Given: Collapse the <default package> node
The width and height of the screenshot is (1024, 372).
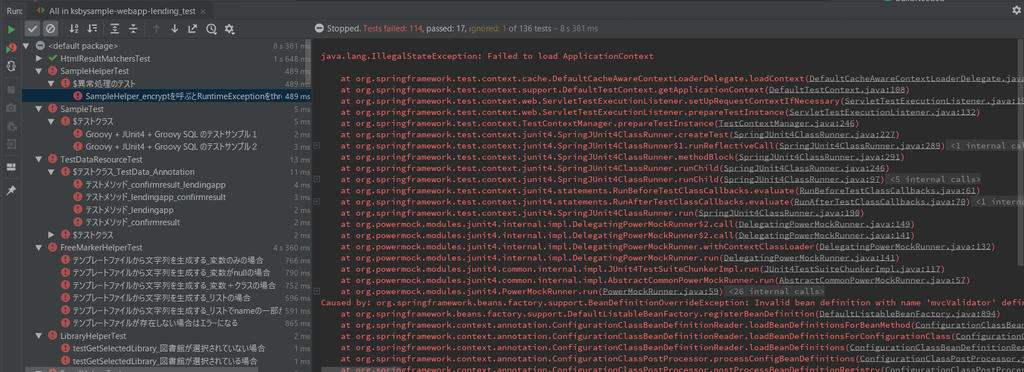Looking at the screenshot, I should [27, 46].
